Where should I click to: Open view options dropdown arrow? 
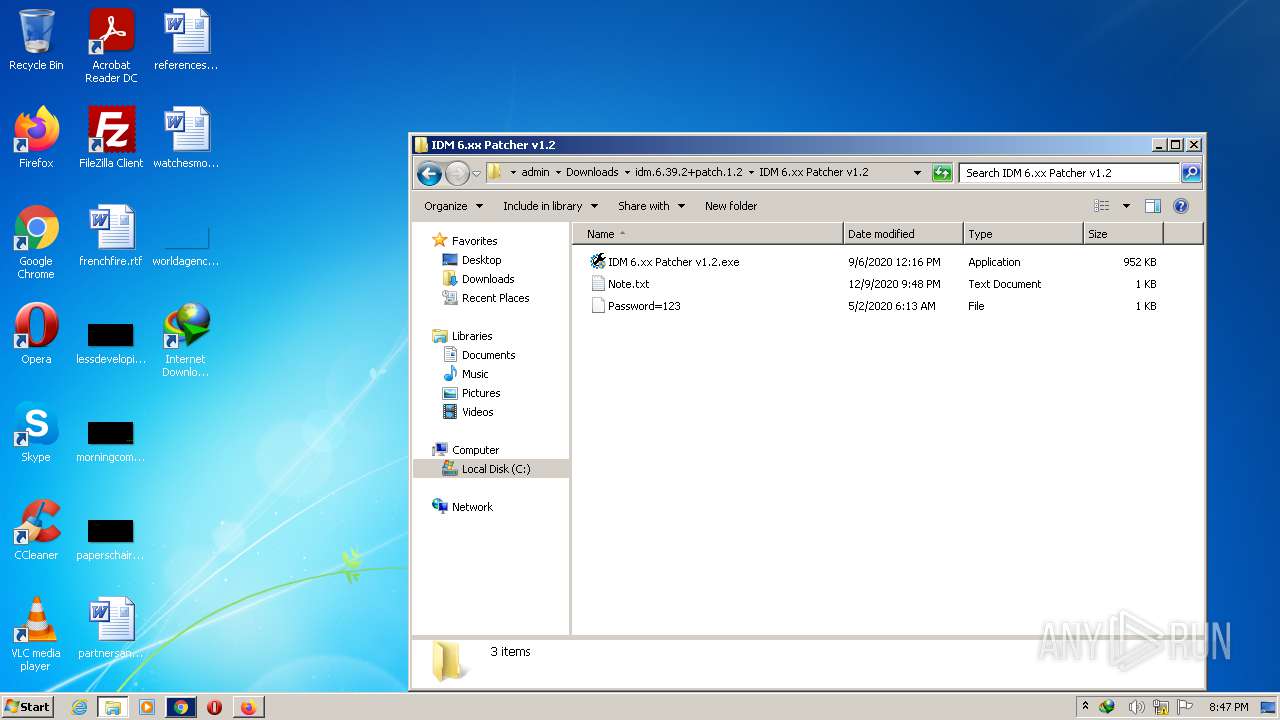pyautogui.click(x=1126, y=206)
